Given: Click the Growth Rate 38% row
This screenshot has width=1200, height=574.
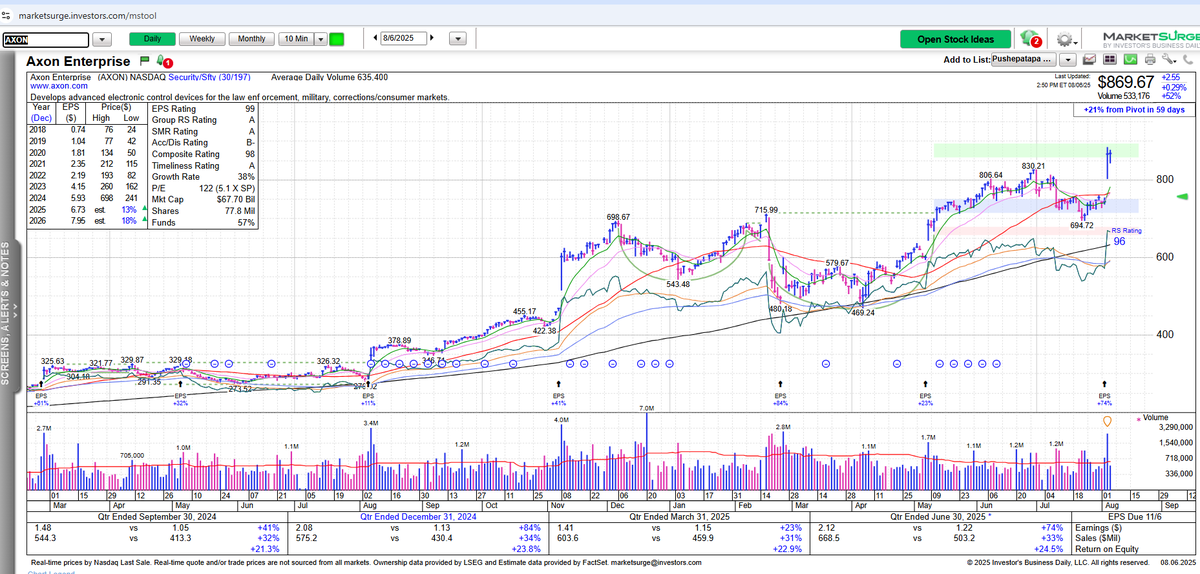Looking at the screenshot, I should 203,177.
